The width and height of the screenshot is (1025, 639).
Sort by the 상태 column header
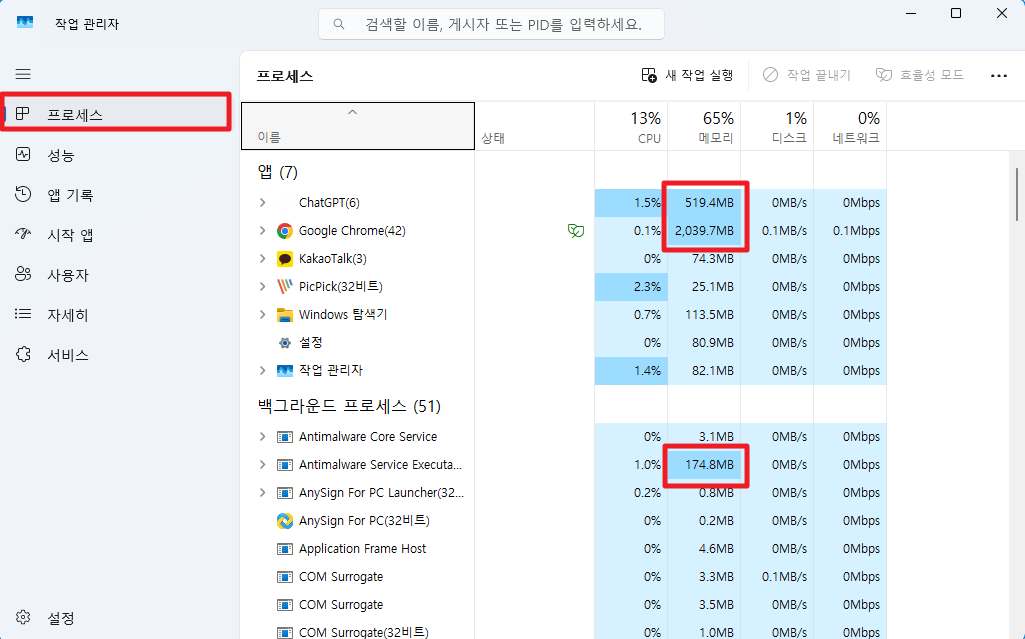pos(535,126)
